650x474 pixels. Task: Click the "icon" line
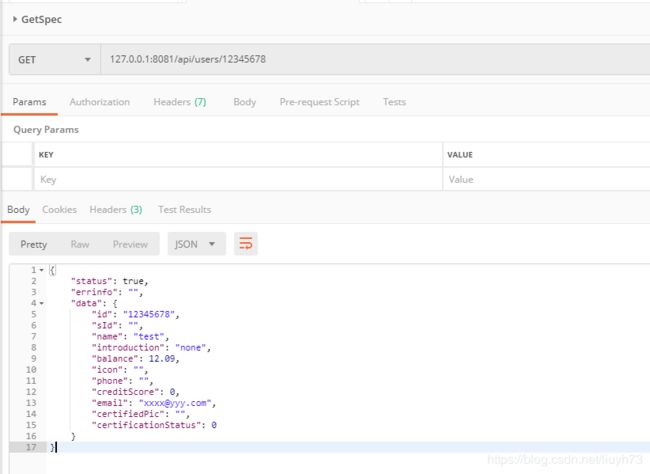(x=120, y=370)
